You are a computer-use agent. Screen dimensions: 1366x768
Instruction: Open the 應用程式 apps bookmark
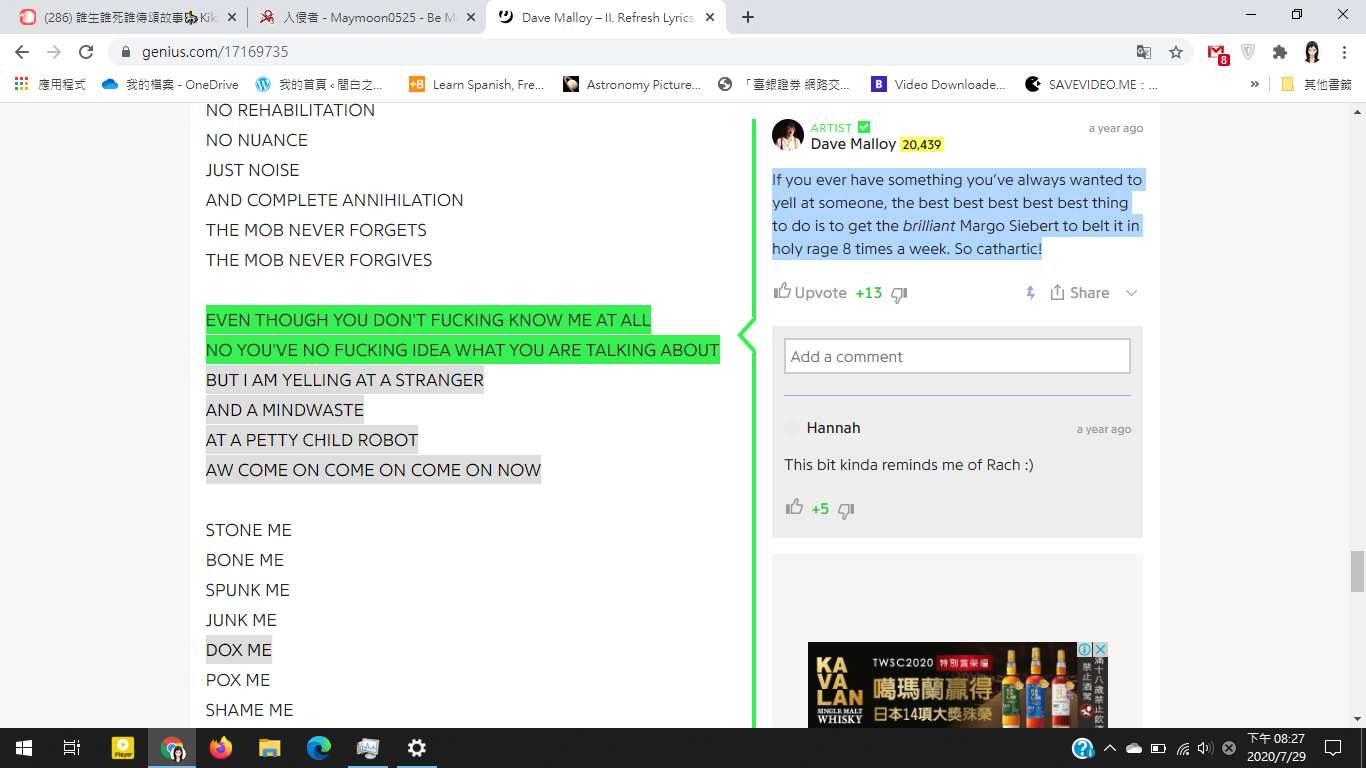pyautogui.click(x=50, y=85)
